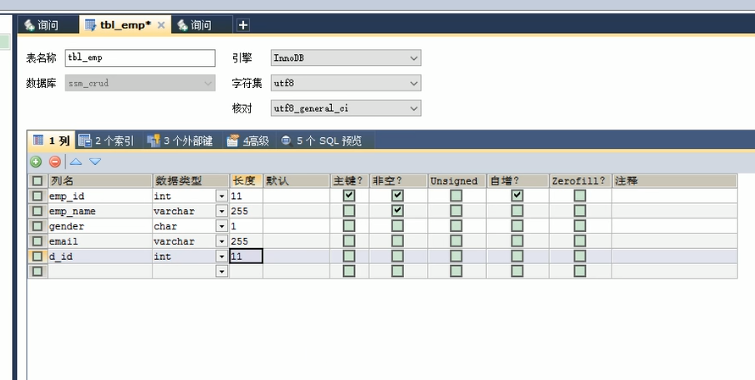The image size is (755, 380).
Task: Open data type dropdown for d_id
Action: coord(221,256)
